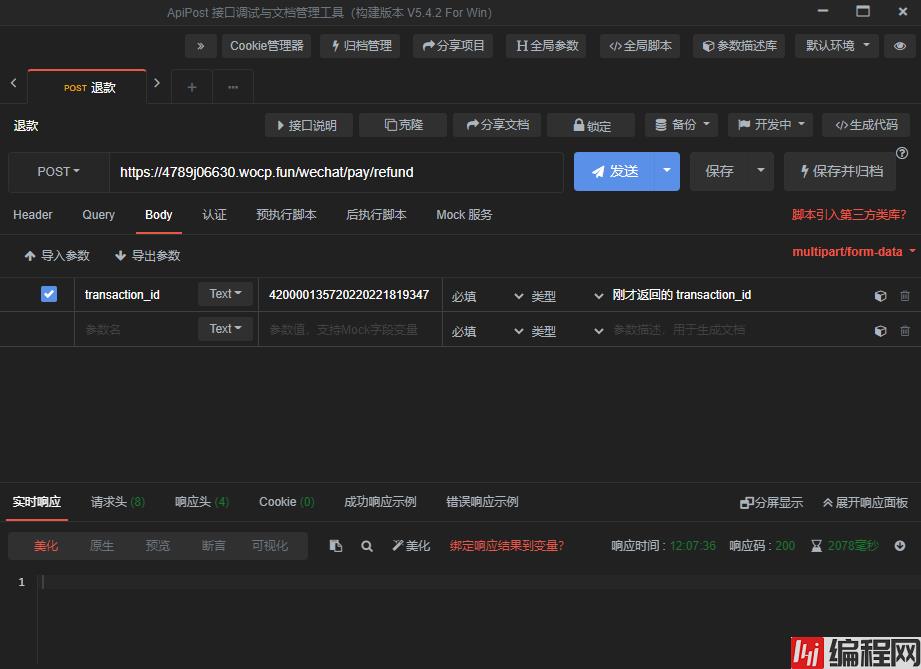Screen dimensions: 921x669
Task: Delete the transaction_id parameter row
Action: click(x=905, y=296)
